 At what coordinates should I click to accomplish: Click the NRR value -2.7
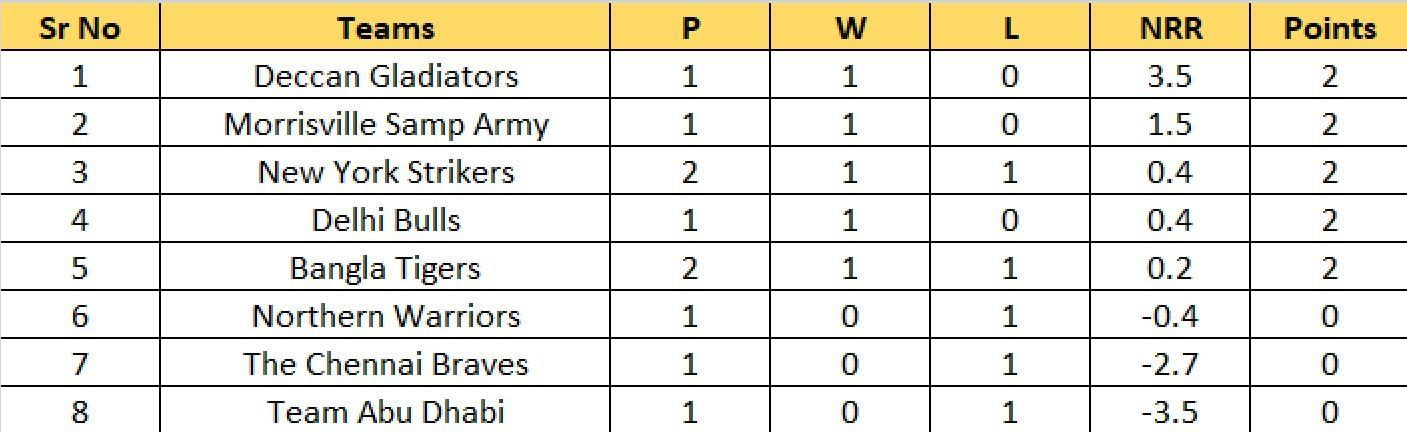point(1170,364)
